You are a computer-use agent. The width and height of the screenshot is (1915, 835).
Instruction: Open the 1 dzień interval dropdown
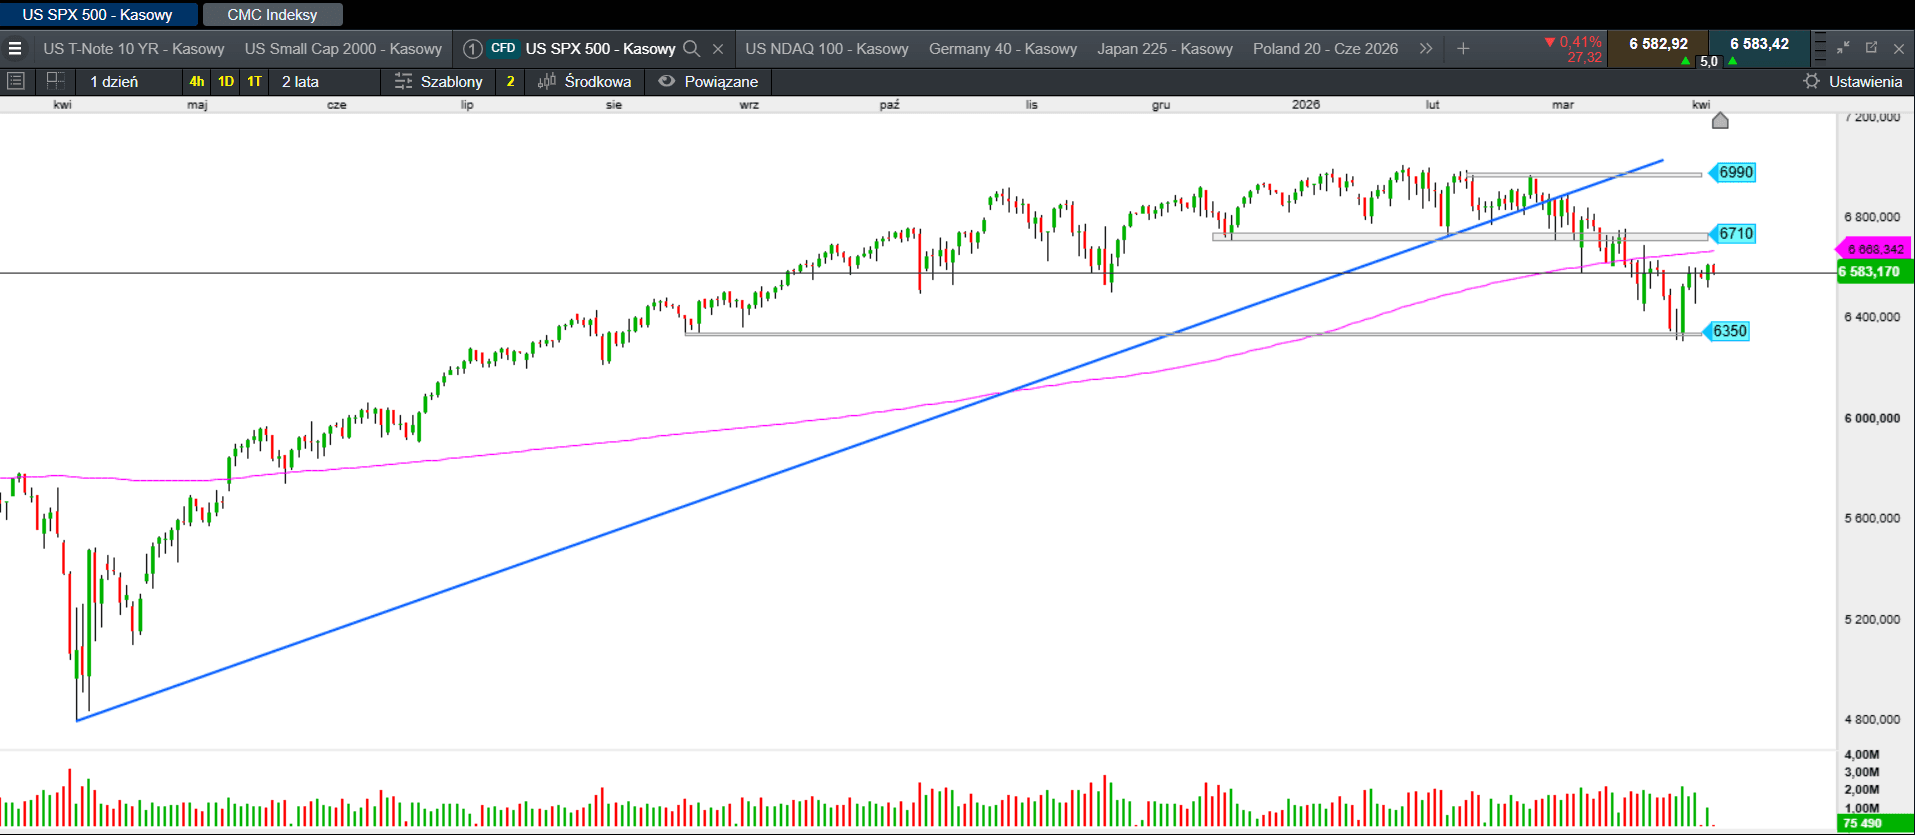coord(115,81)
